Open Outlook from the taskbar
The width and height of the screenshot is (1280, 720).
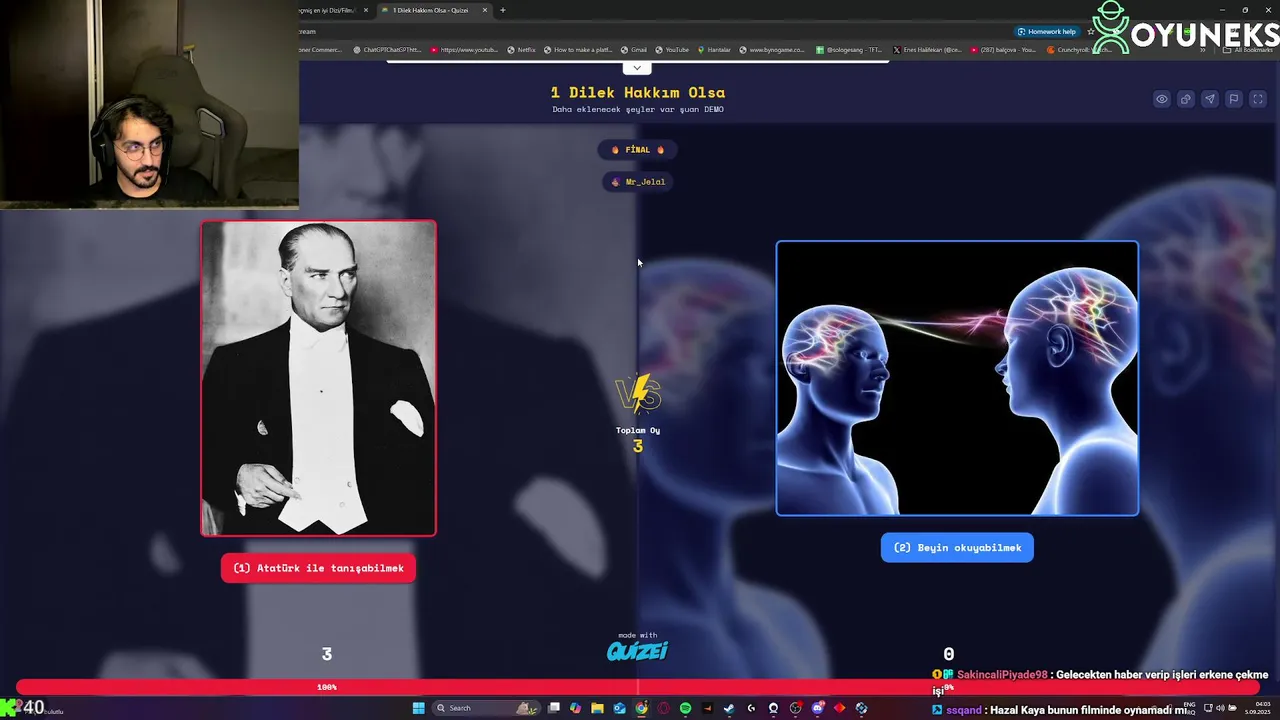point(619,708)
